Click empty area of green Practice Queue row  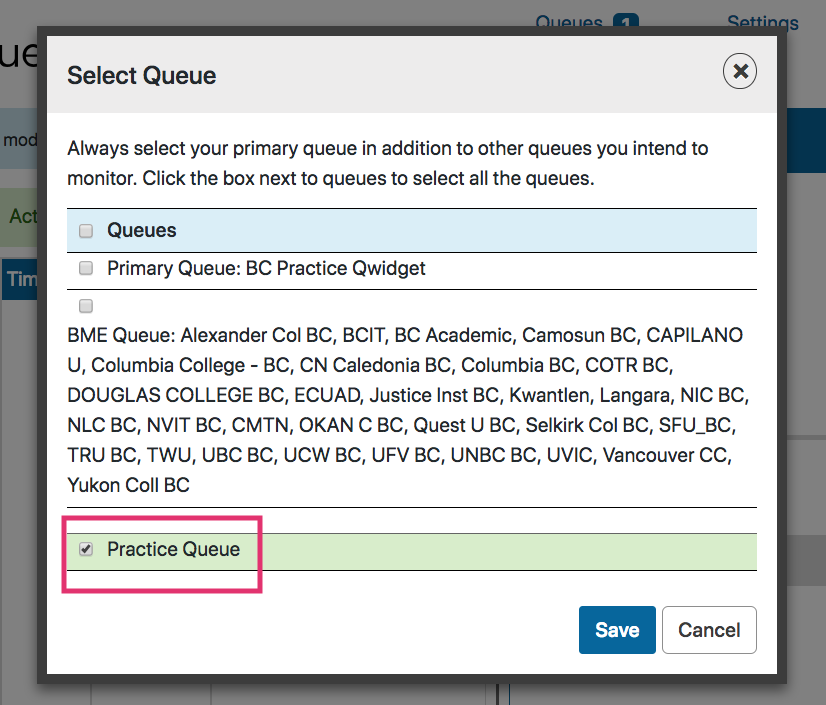click(x=500, y=550)
